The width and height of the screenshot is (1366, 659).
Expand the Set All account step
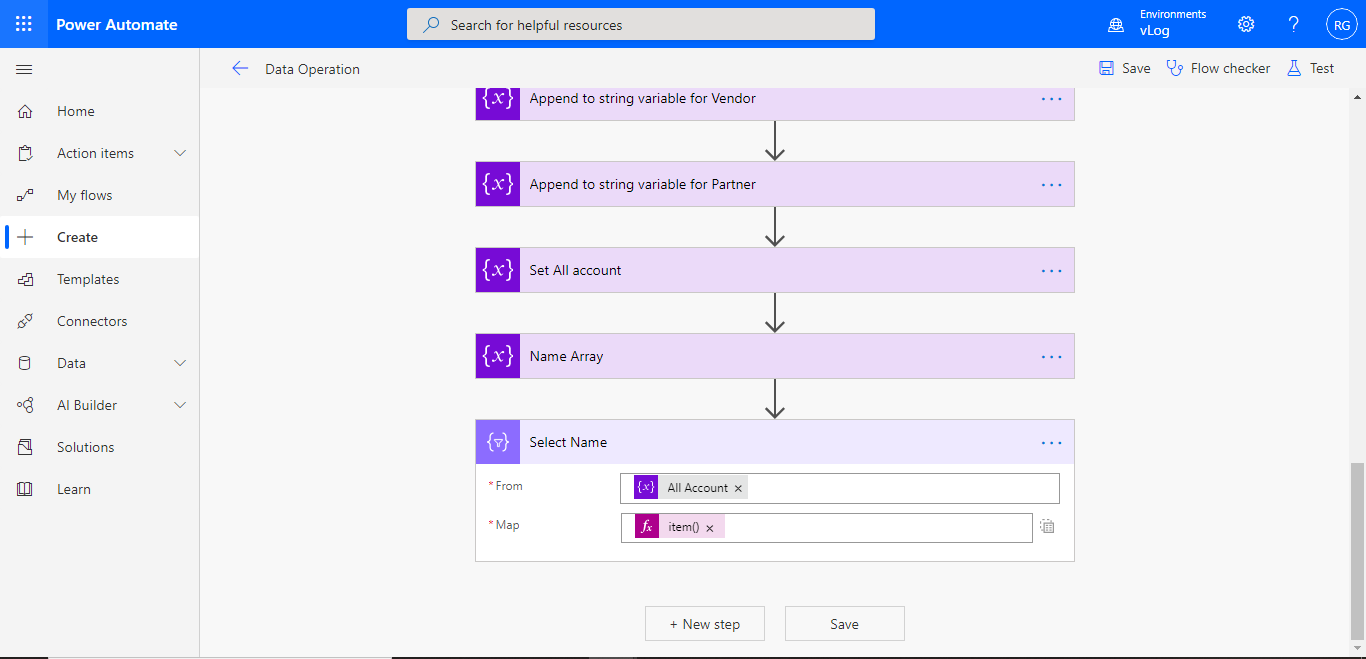(775, 270)
